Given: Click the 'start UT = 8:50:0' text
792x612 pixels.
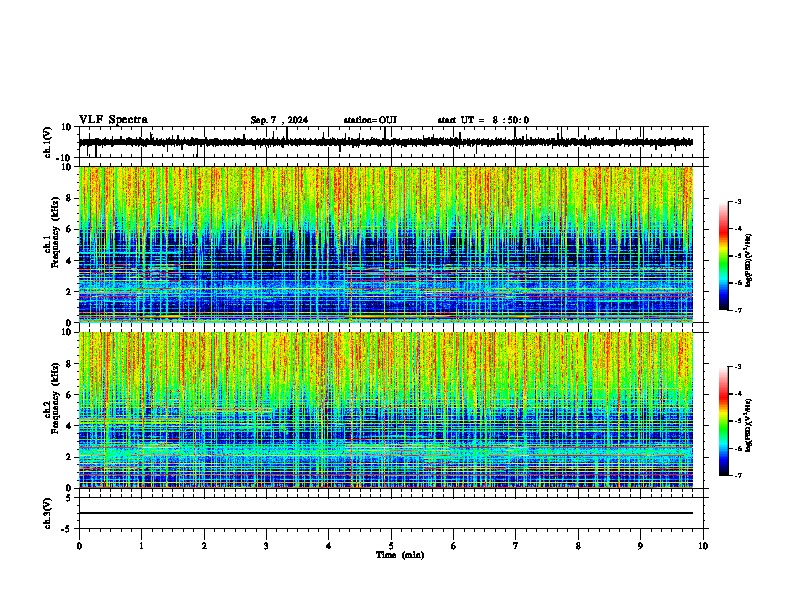Looking at the screenshot, I should (x=483, y=120).
